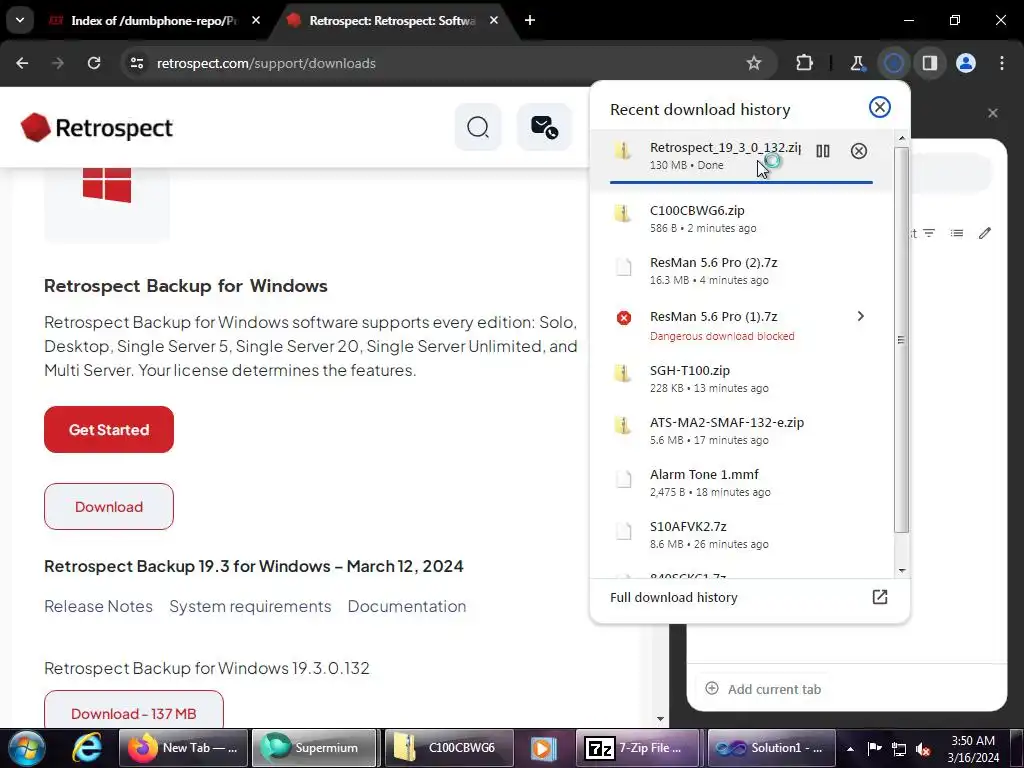Switch side panel list view icon

(x=957, y=233)
